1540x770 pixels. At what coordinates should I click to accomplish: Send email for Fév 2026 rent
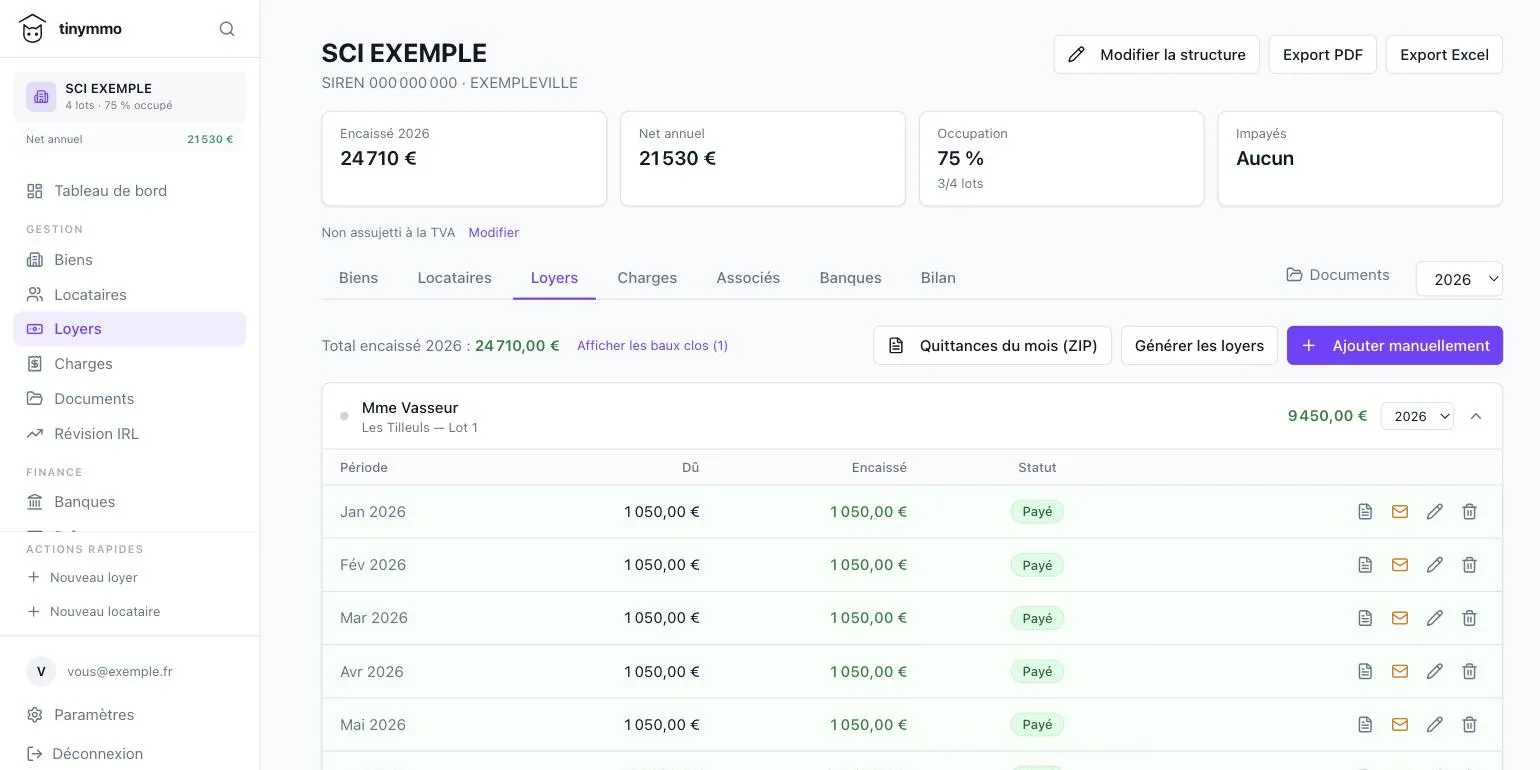(x=1400, y=565)
